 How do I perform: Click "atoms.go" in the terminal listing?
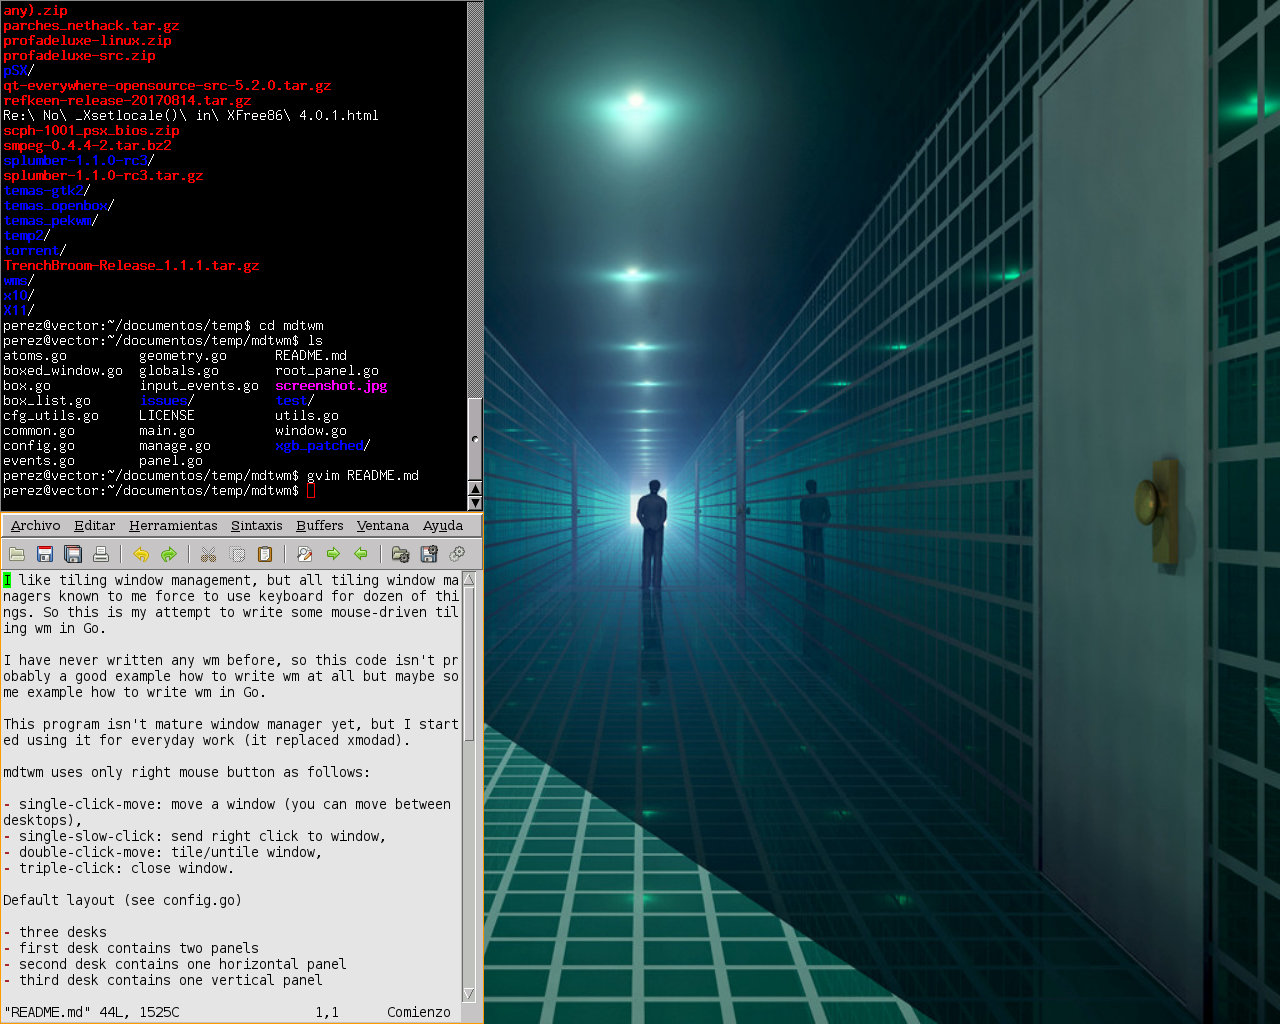pos(35,356)
